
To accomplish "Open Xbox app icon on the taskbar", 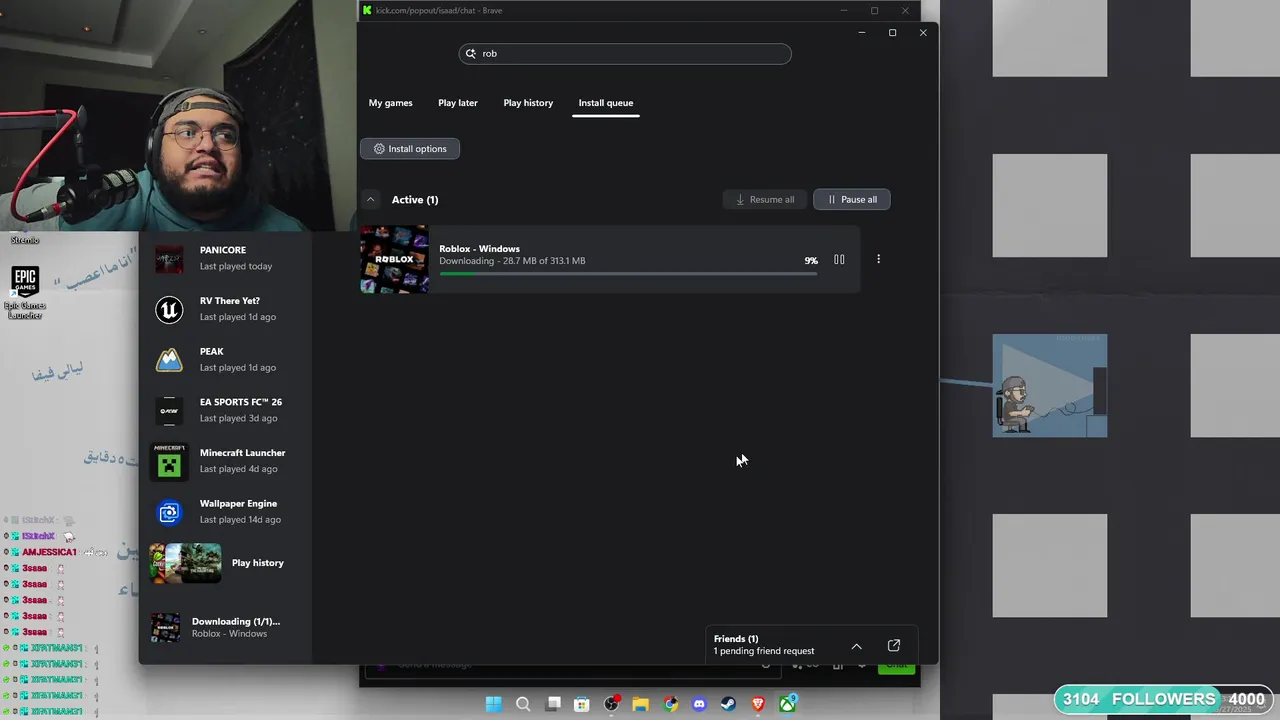I will tap(788, 704).
